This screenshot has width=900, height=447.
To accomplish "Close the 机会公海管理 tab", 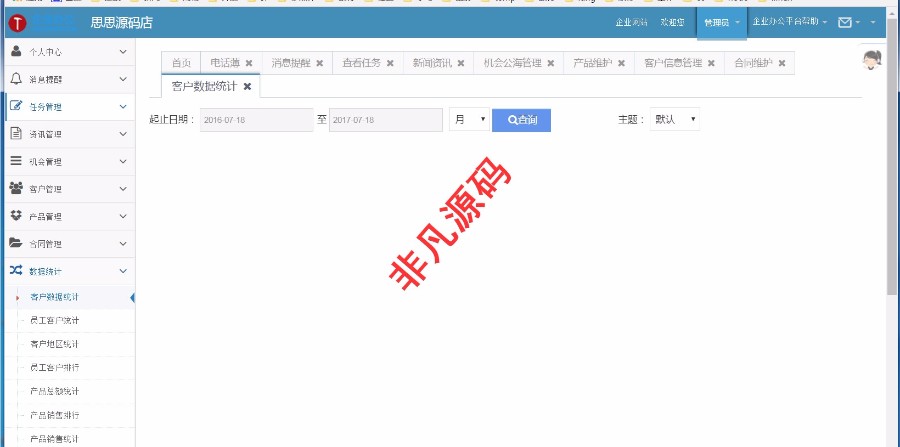I will [x=551, y=63].
